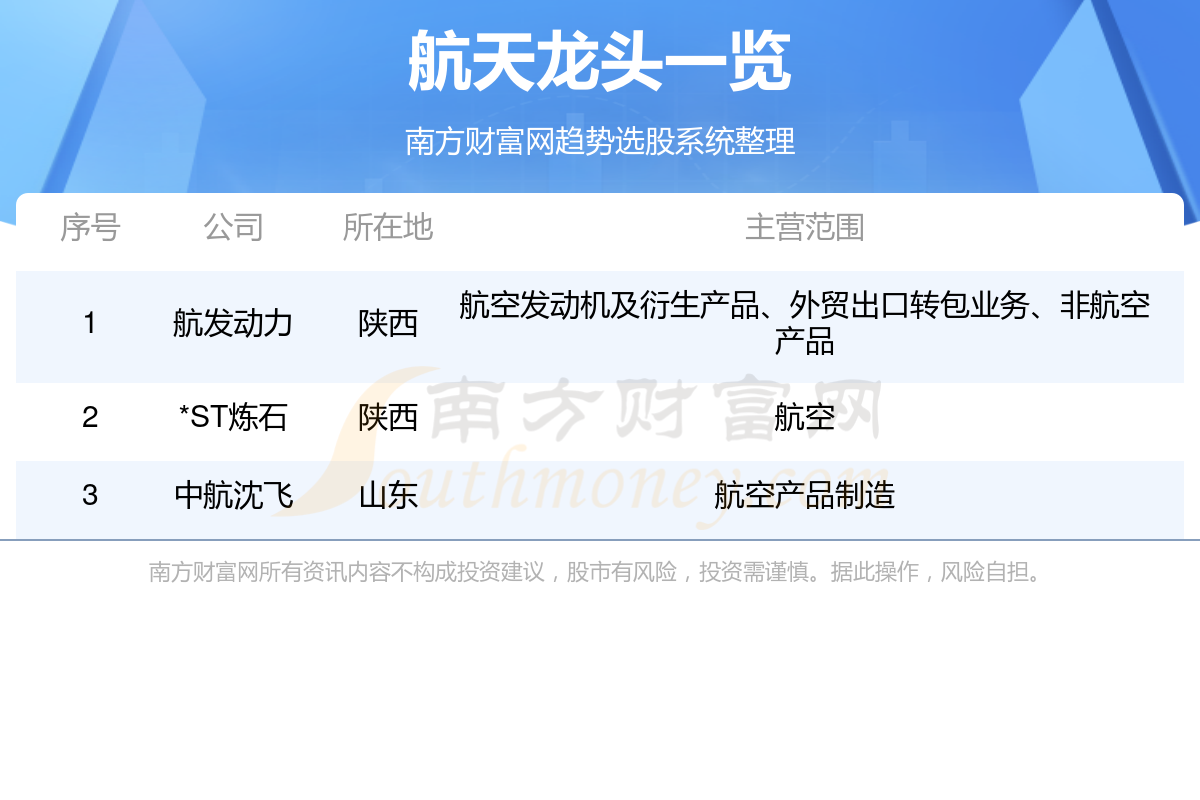Select the 序号 column header
The width and height of the screenshot is (1200, 800).
(90, 227)
